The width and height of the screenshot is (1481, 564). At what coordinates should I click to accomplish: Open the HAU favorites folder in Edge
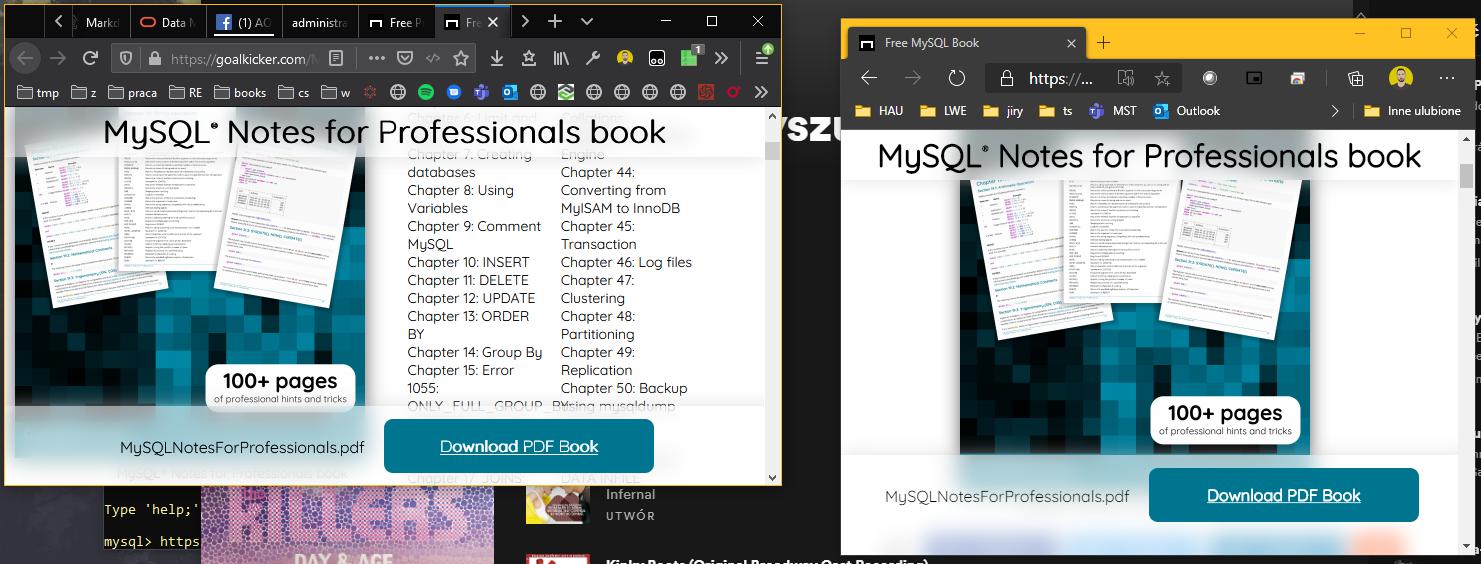[x=880, y=111]
